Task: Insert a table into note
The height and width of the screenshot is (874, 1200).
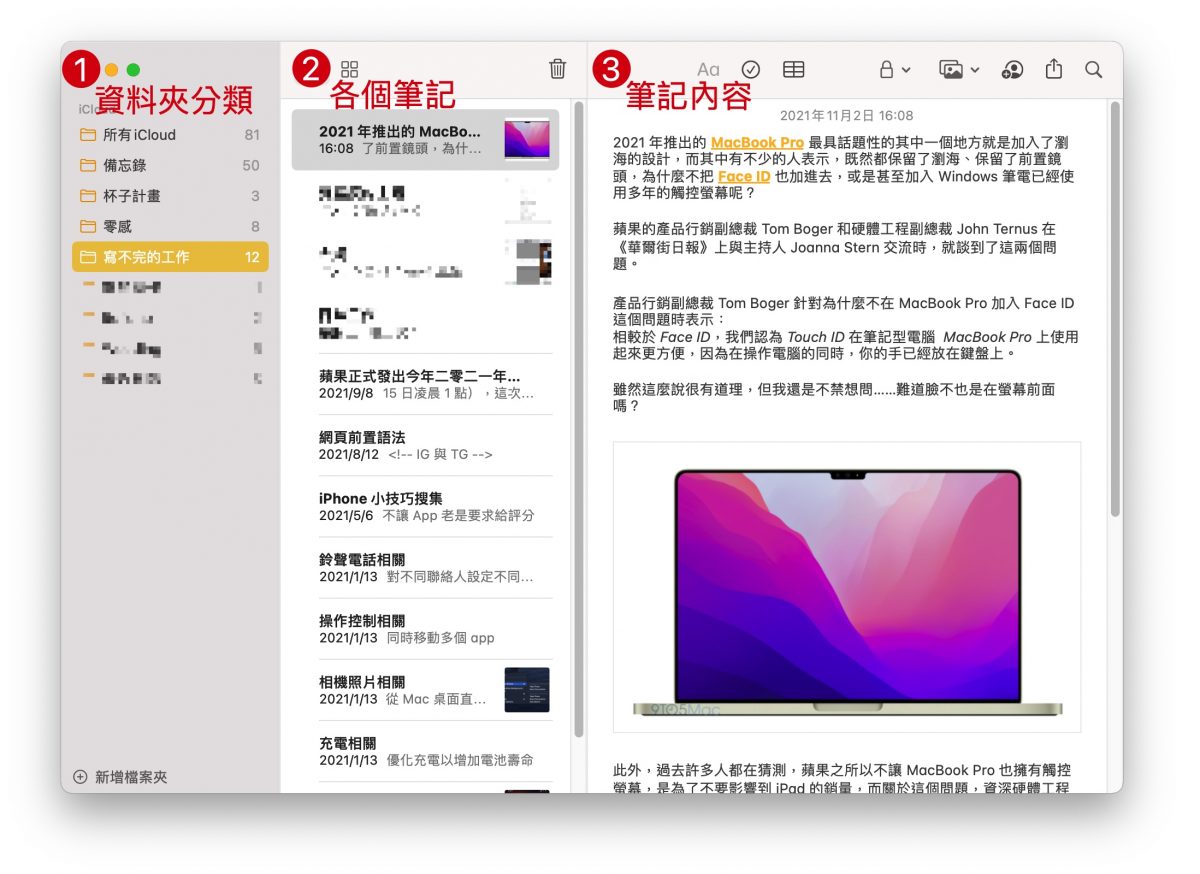Action: [x=793, y=69]
